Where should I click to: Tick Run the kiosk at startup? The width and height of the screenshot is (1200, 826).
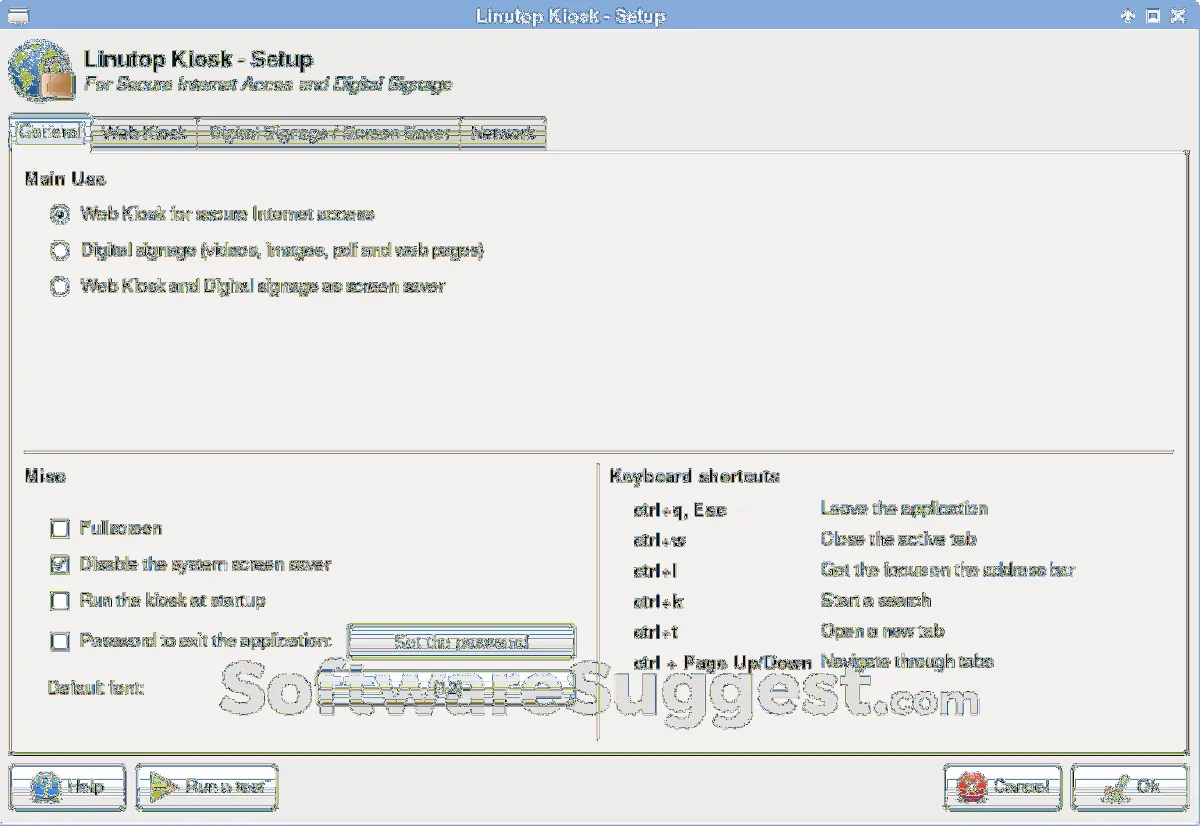point(60,600)
